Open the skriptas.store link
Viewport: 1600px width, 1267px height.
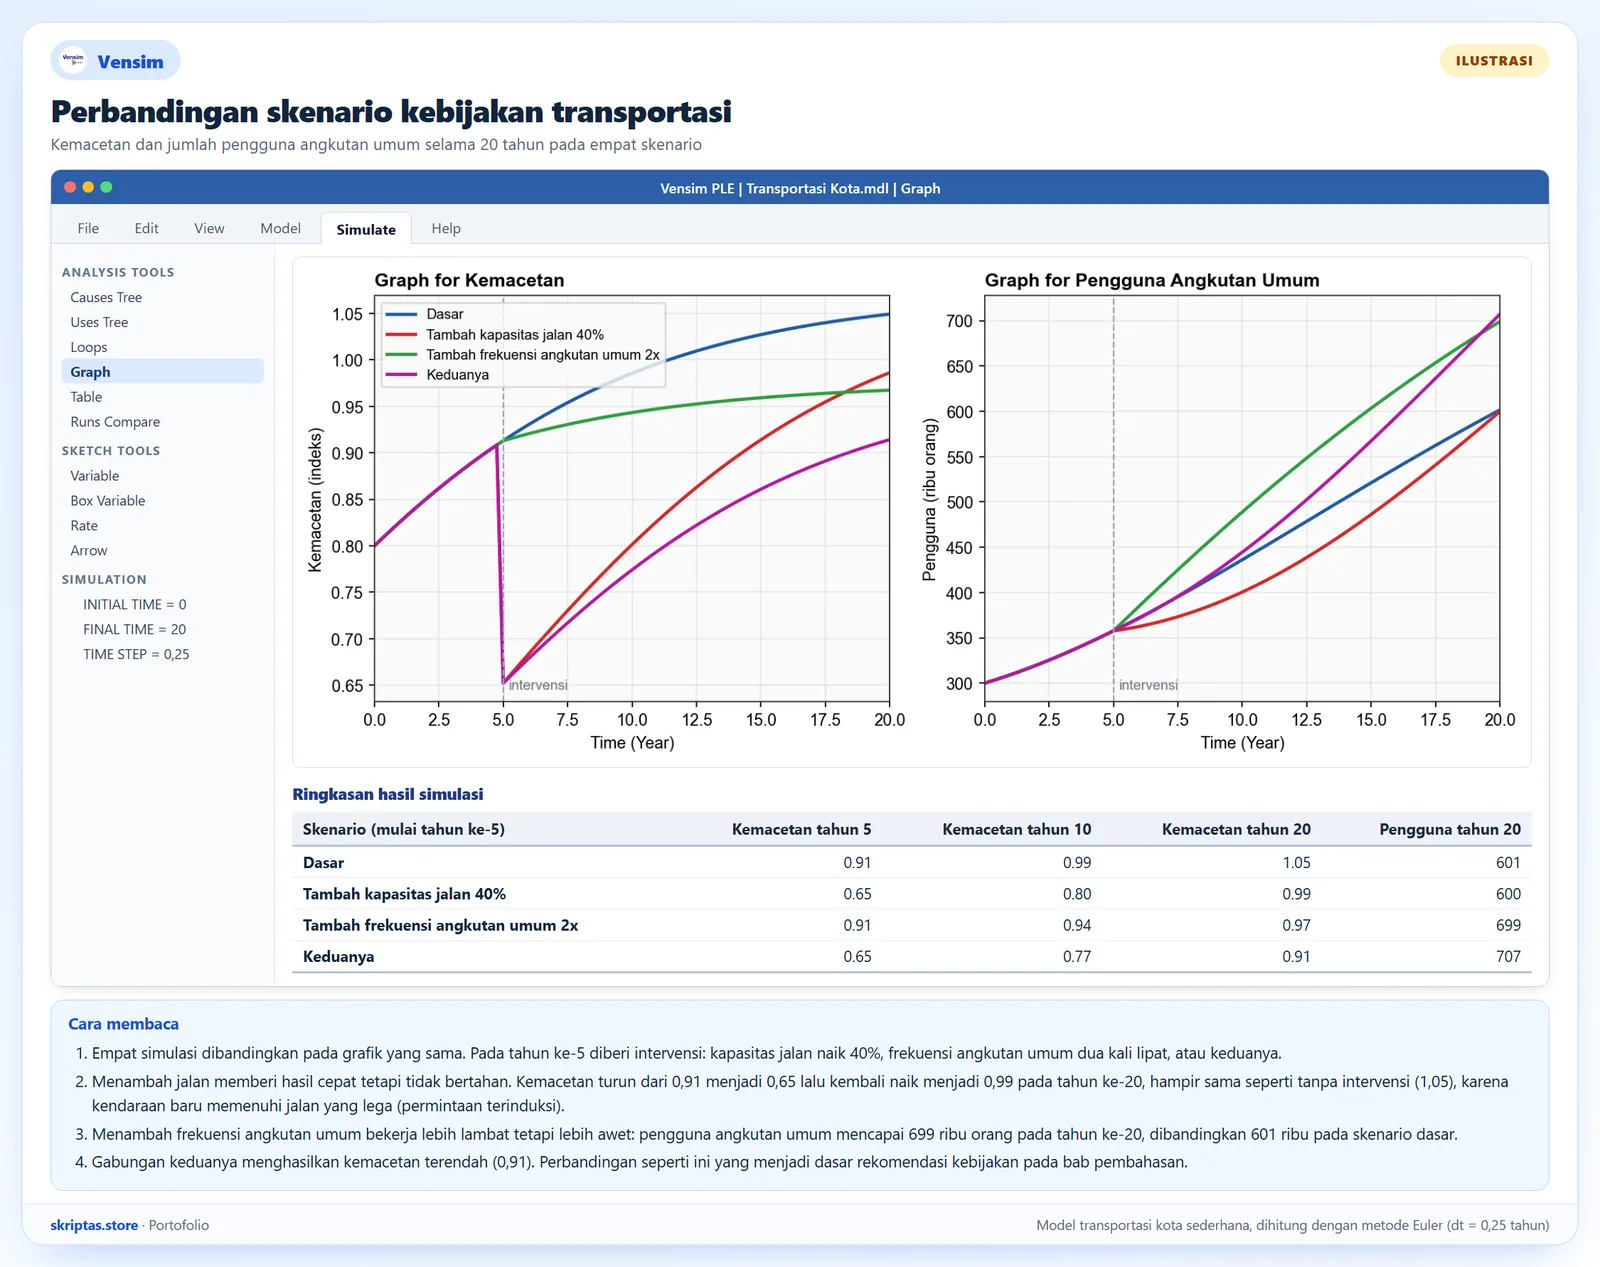coord(94,1225)
